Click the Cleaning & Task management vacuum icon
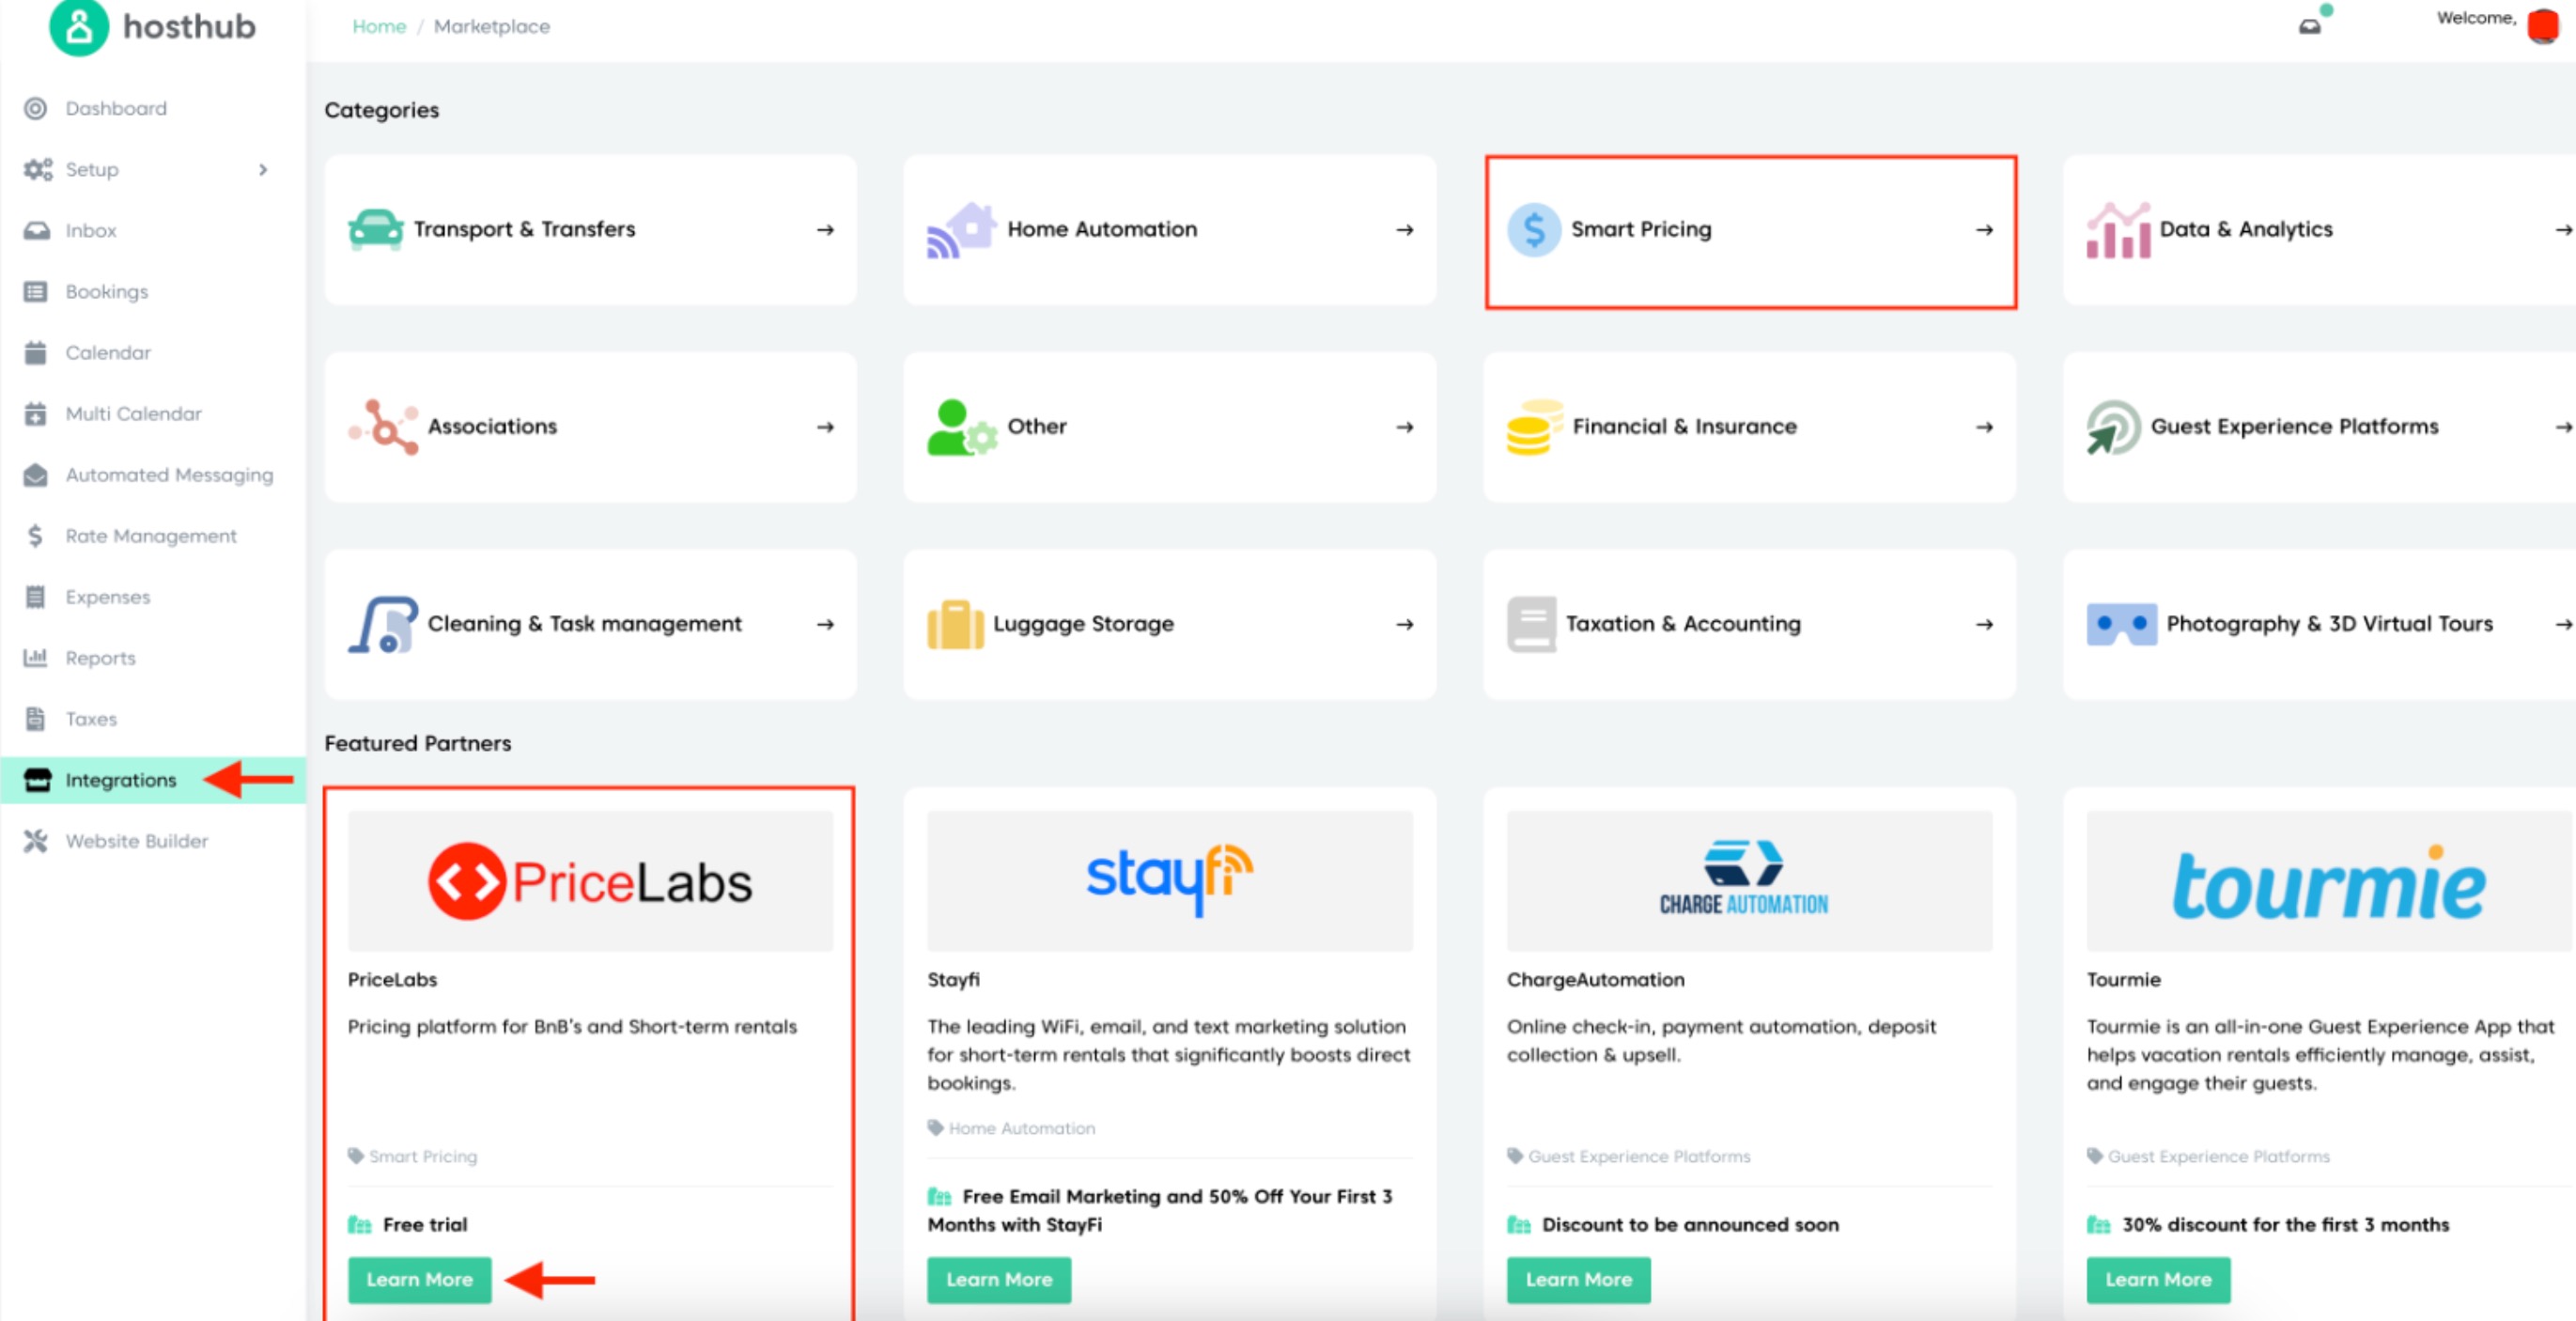 (x=383, y=624)
